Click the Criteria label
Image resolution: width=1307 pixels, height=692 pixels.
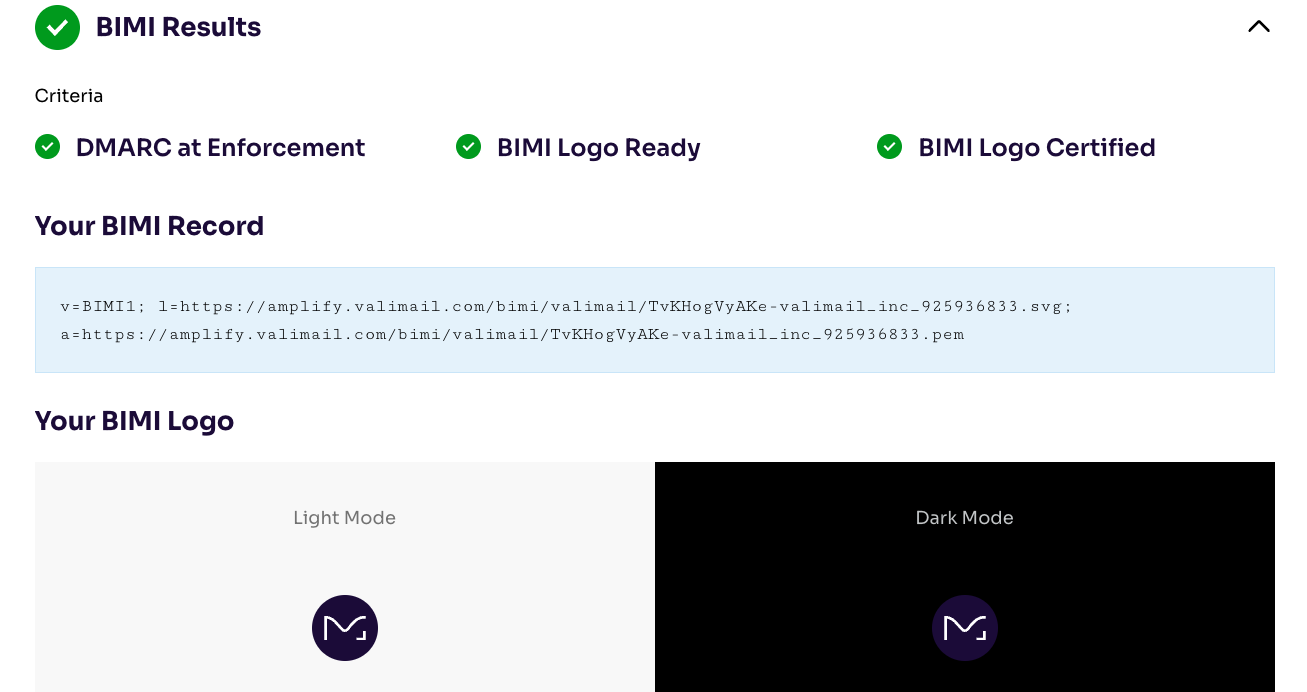point(69,96)
